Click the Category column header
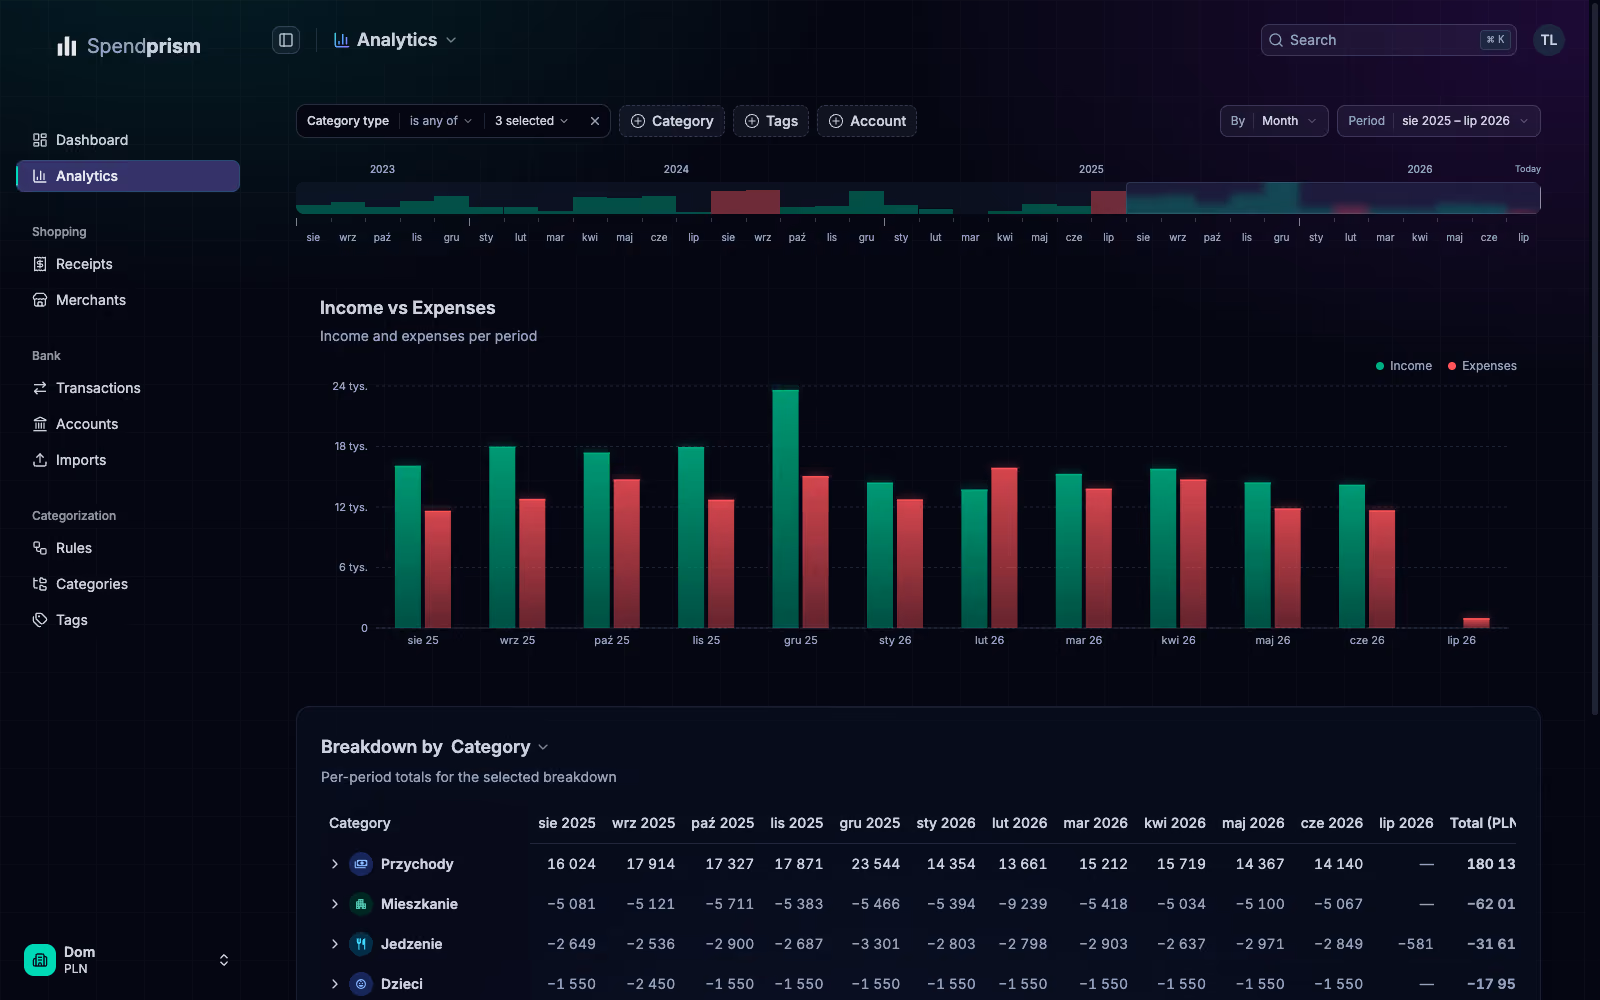The width and height of the screenshot is (1600, 1000). (360, 823)
